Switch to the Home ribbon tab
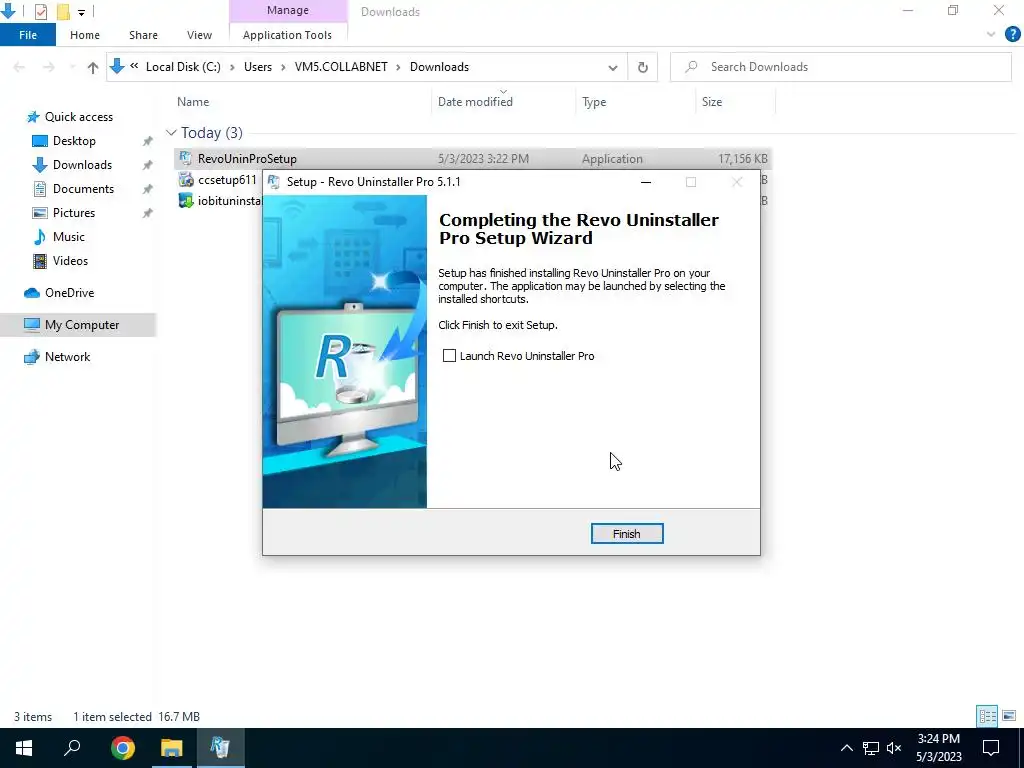Image resolution: width=1024 pixels, height=768 pixels. tap(85, 35)
